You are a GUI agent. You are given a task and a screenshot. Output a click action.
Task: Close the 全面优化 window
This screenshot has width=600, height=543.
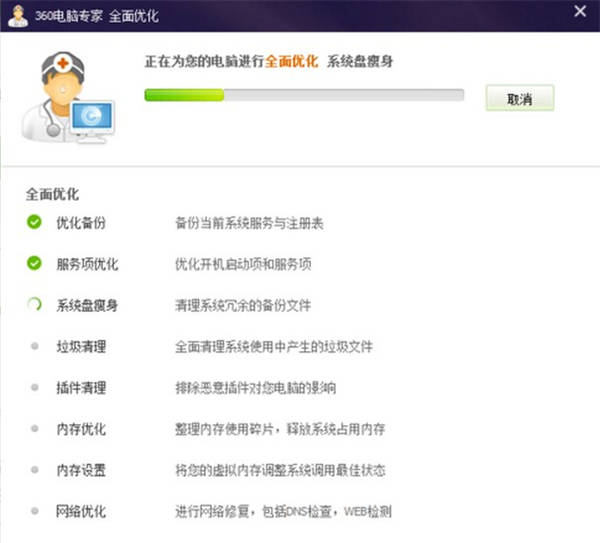[x=580, y=12]
